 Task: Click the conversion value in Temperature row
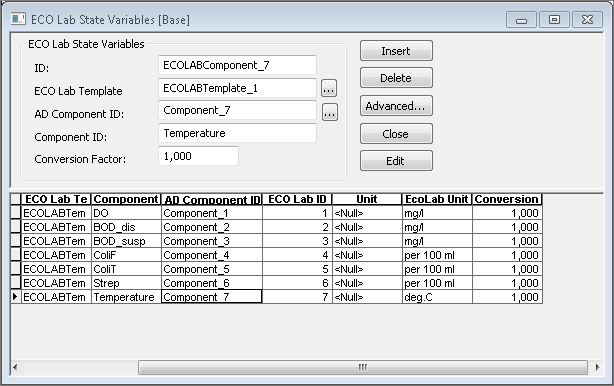click(507, 297)
